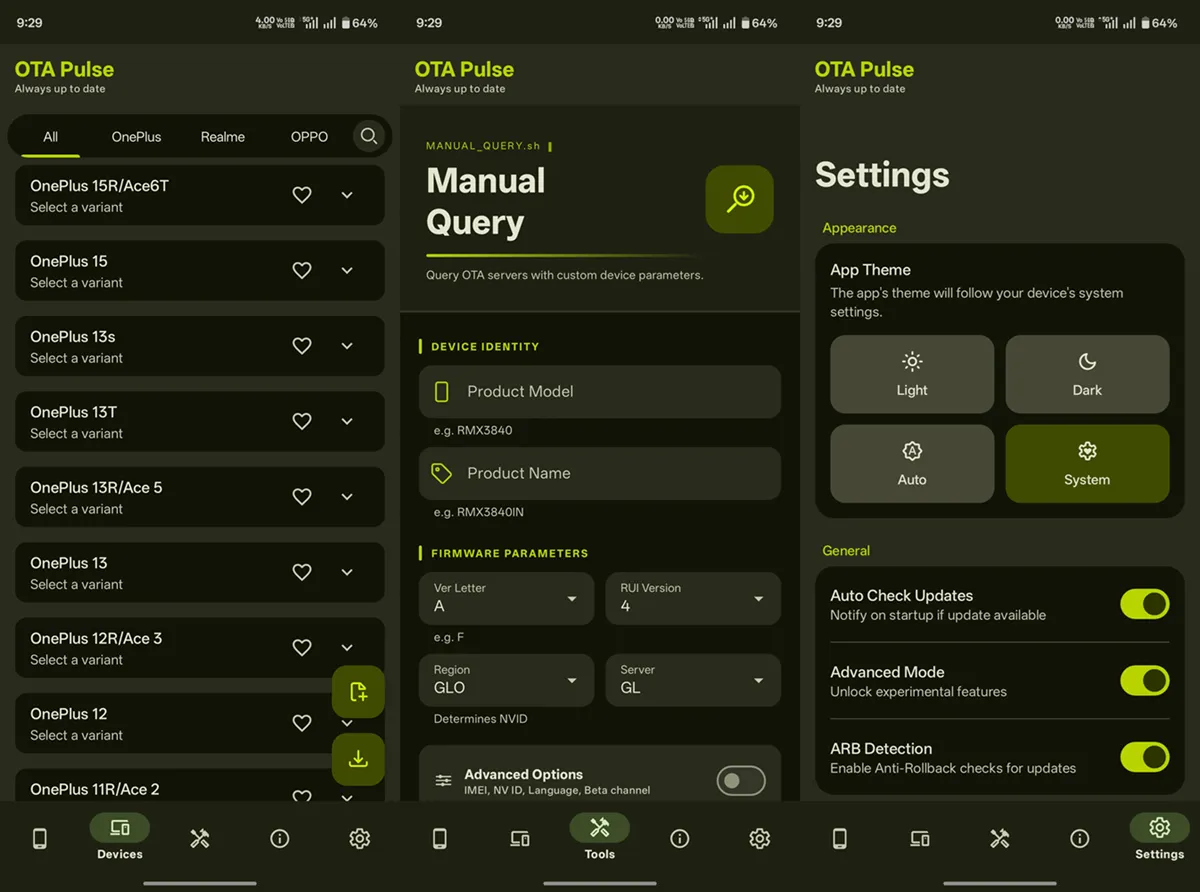1200x892 pixels.
Task: Favorite OnePlus 13 with its heart icon
Action: (x=302, y=572)
